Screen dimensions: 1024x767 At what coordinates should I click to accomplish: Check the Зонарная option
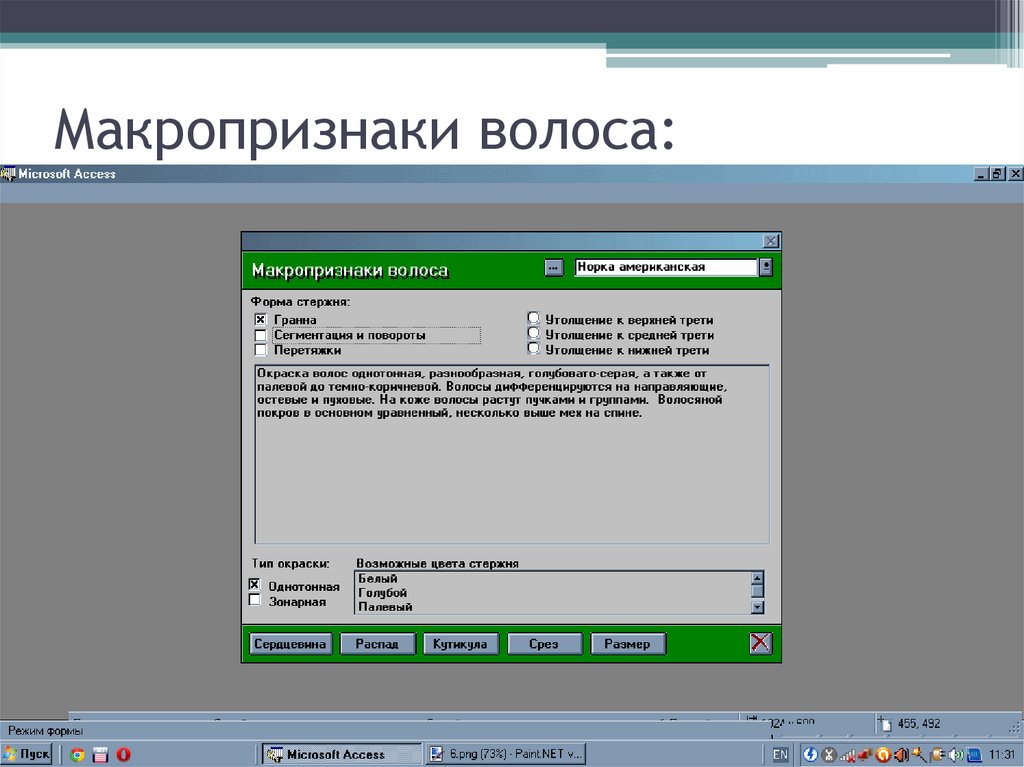tap(255, 600)
